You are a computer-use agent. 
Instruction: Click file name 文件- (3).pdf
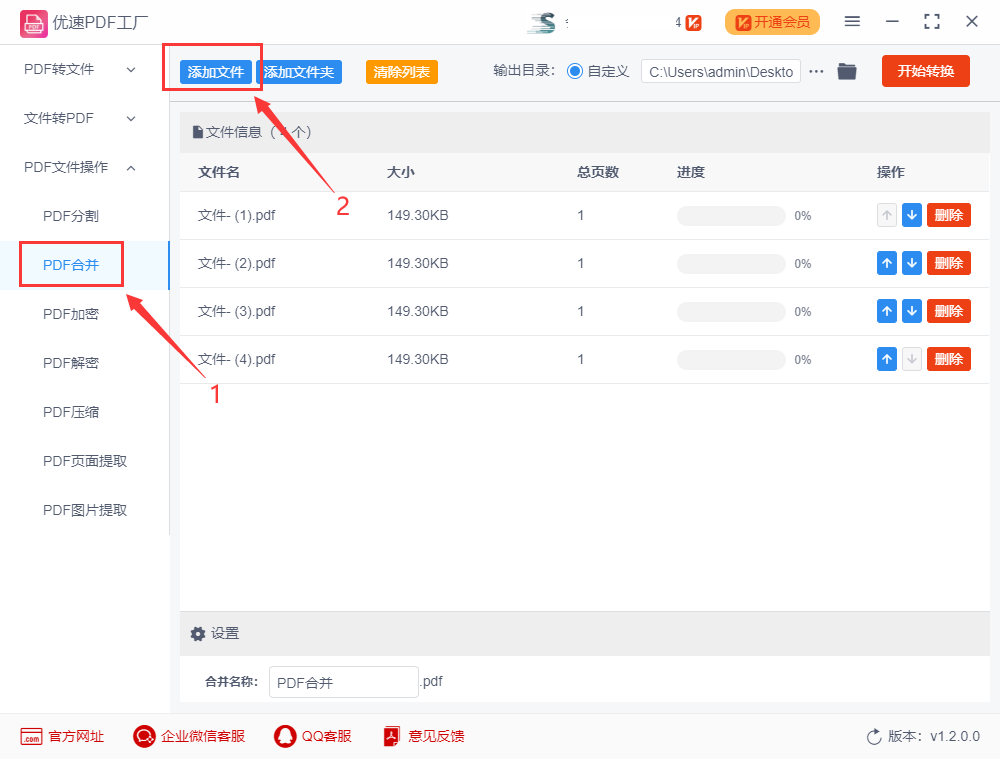[236, 311]
